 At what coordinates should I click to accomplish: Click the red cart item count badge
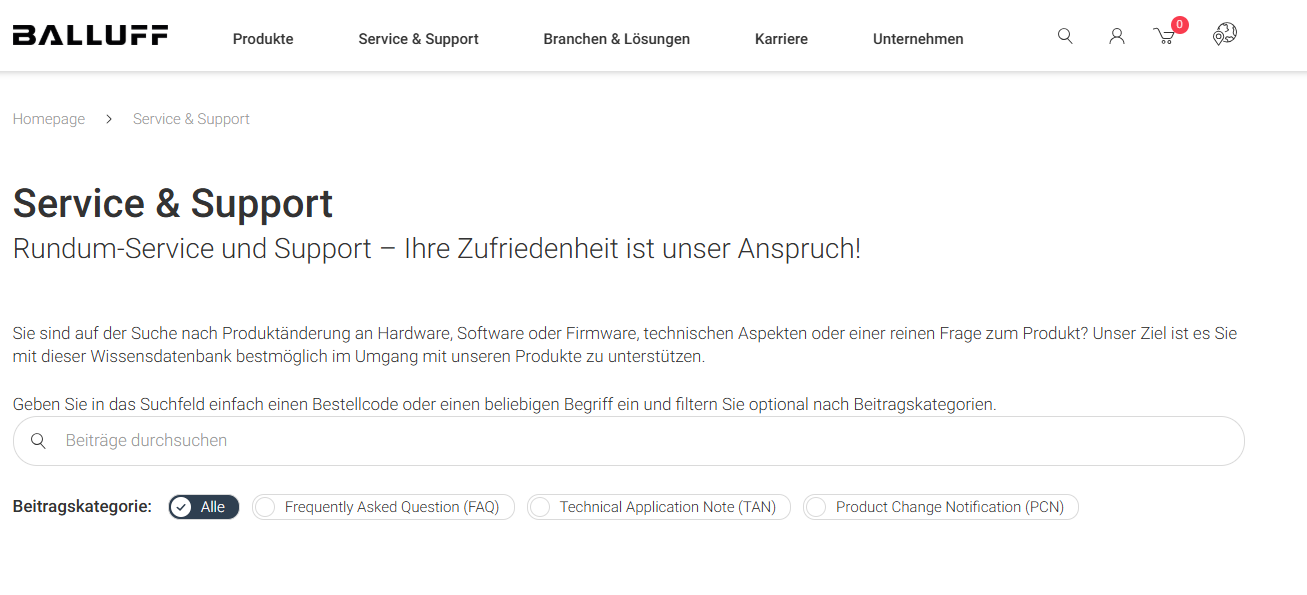point(1180,25)
